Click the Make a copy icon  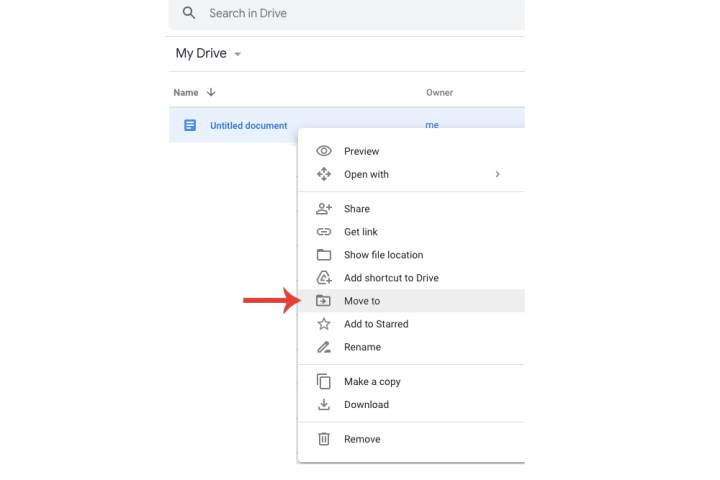(324, 381)
